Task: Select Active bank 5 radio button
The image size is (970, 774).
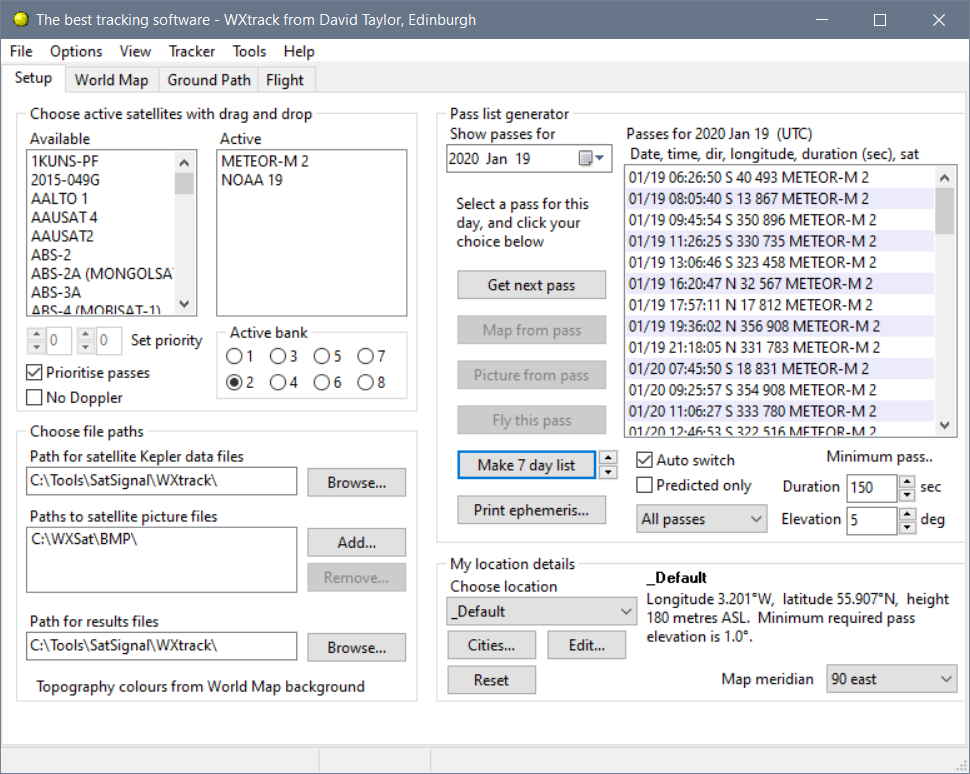Action: [x=322, y=356]
